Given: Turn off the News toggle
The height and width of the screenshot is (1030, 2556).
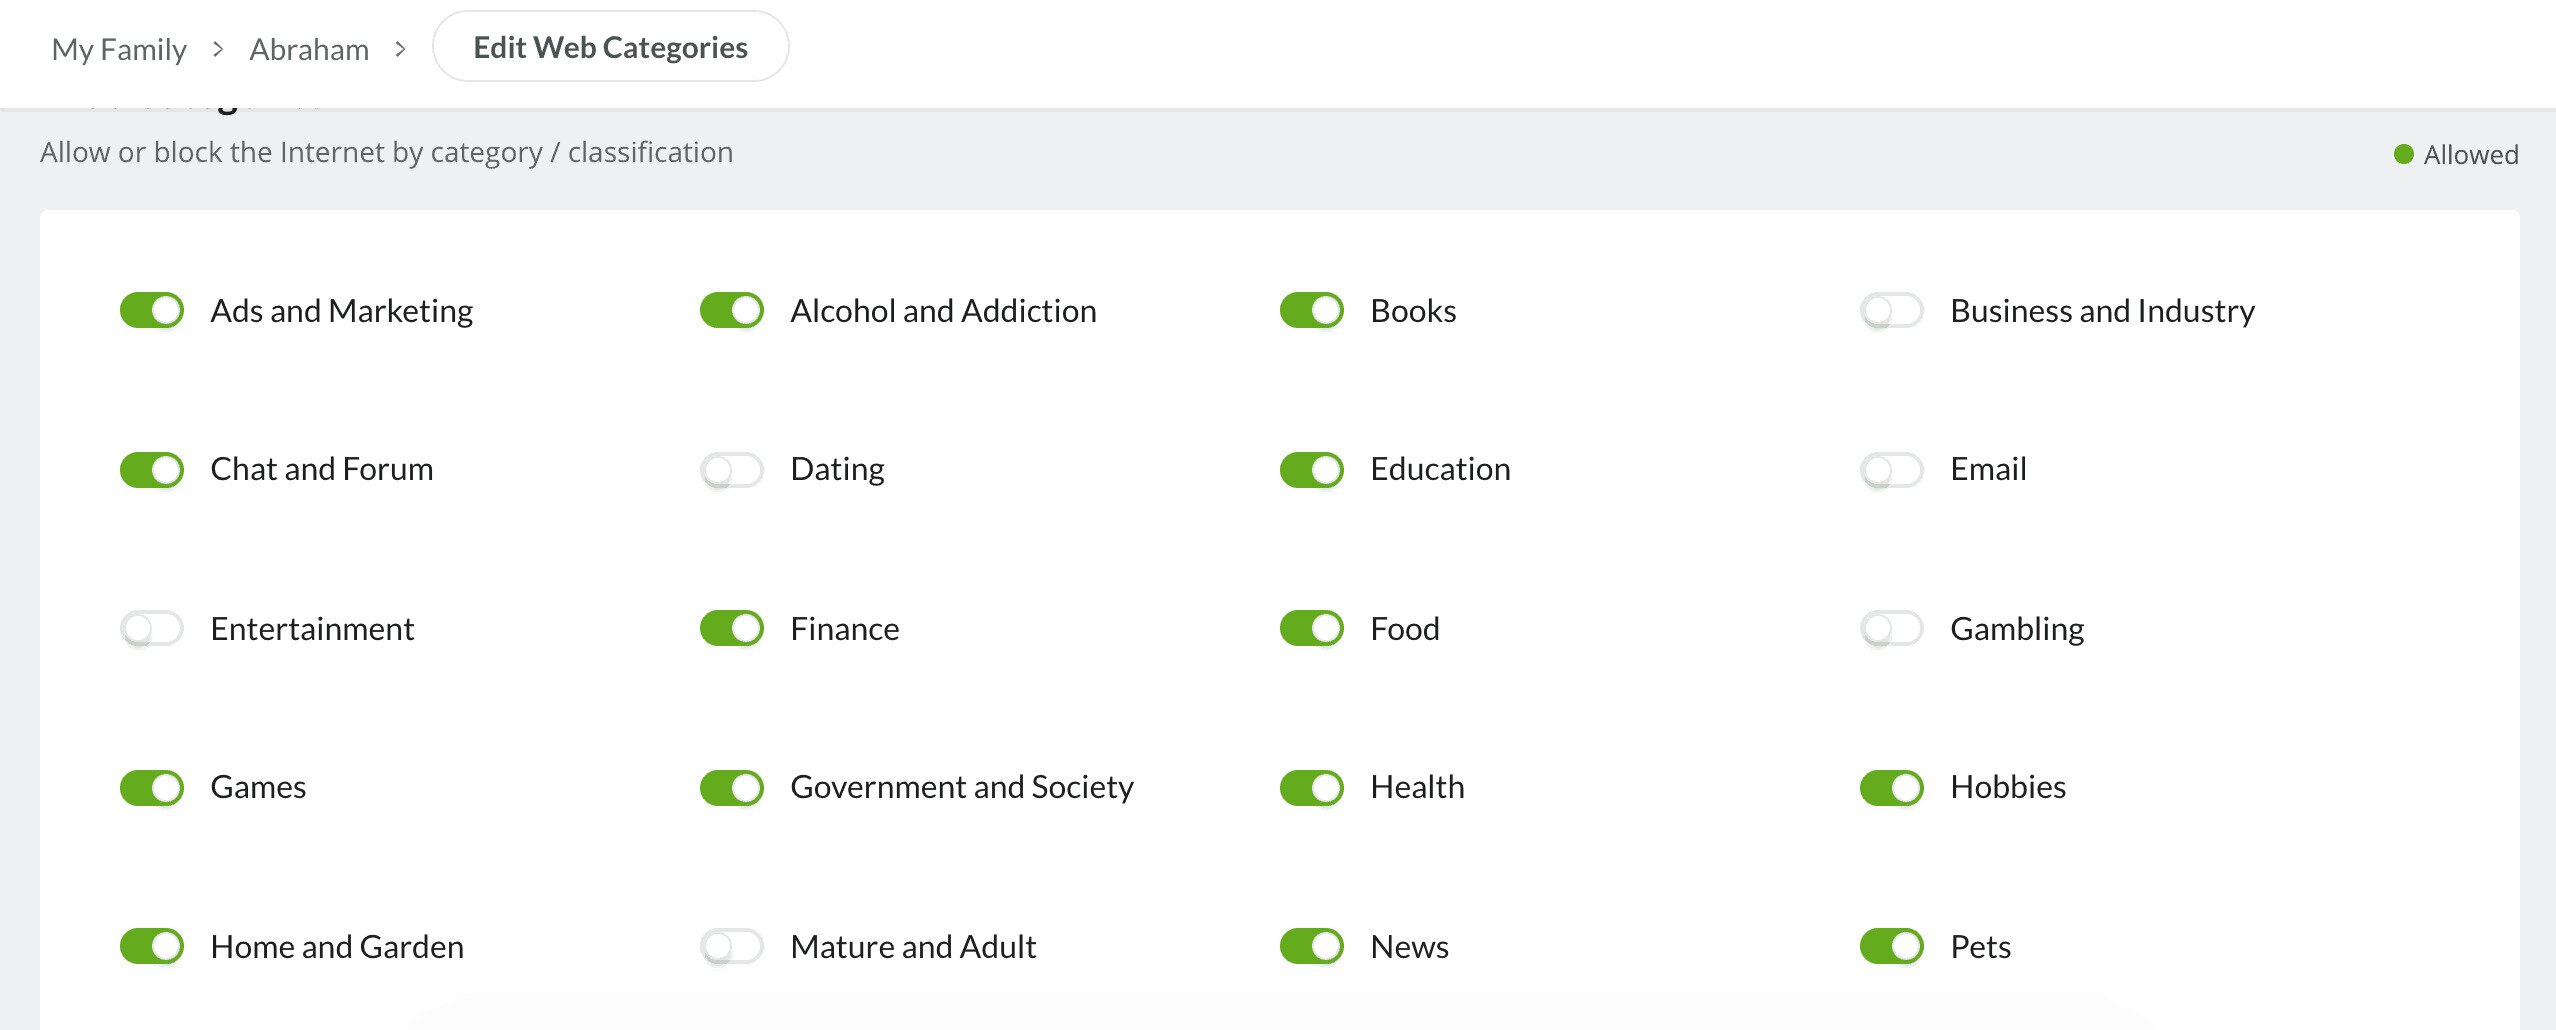Looking at the screenshot, I should tap(1312, 946).
